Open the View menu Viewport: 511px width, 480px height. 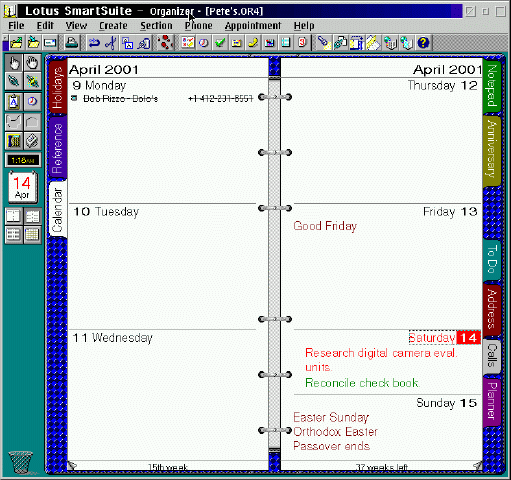[x=76, y=26]
